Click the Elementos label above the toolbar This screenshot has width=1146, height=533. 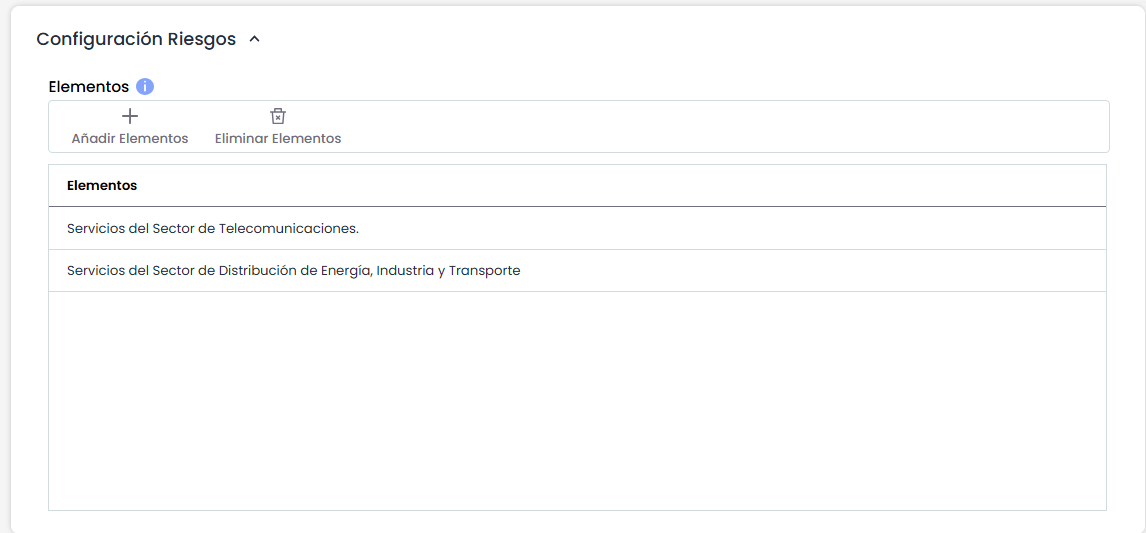click(x=89, y=87)
